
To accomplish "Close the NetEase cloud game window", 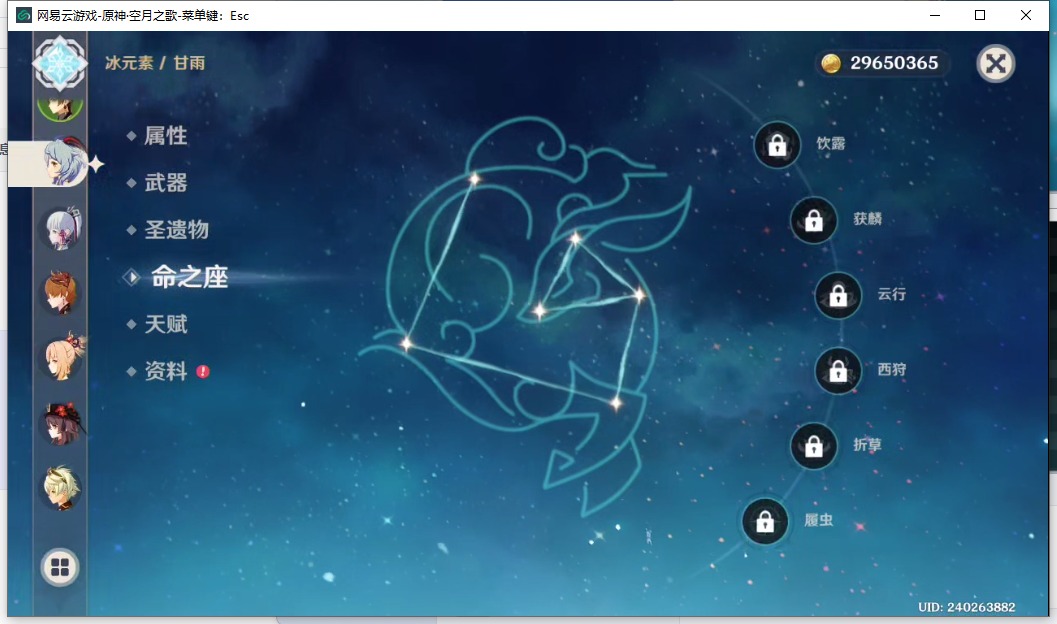I will tap(1026, 15).
